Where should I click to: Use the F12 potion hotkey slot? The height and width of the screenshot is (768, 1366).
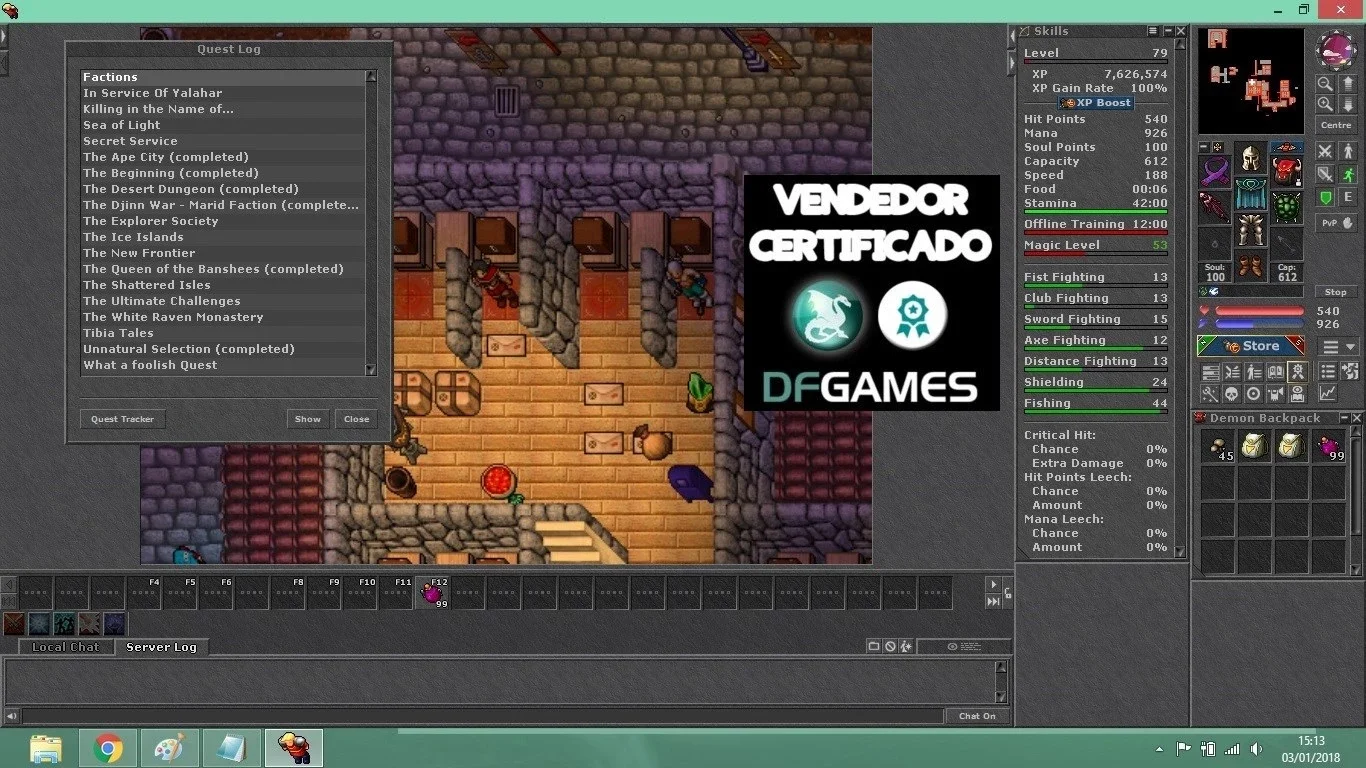[x=432, y=593]
